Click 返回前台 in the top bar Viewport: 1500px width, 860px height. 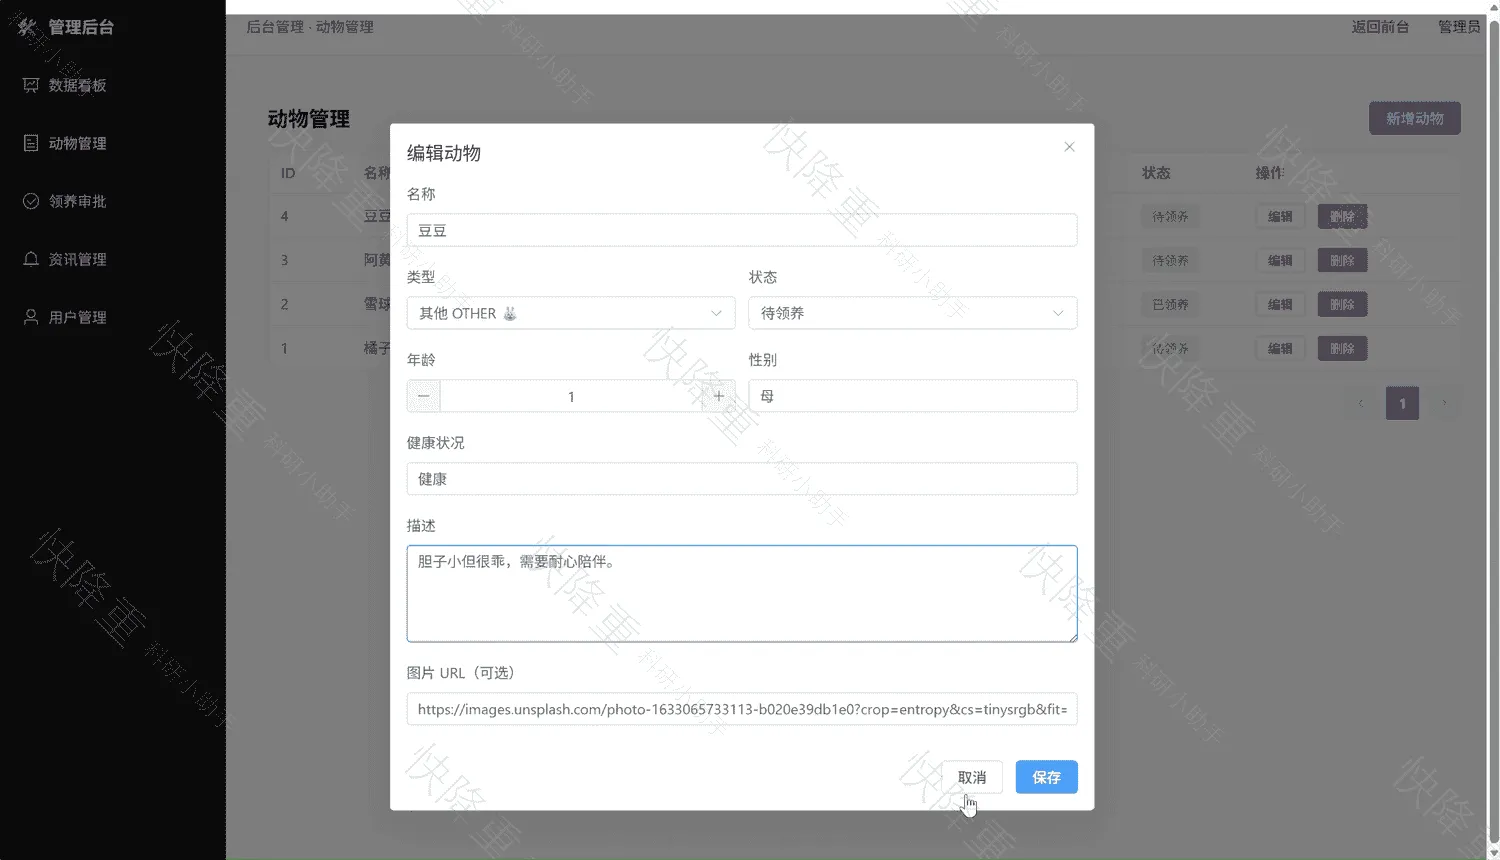(x=1380, y=27)
